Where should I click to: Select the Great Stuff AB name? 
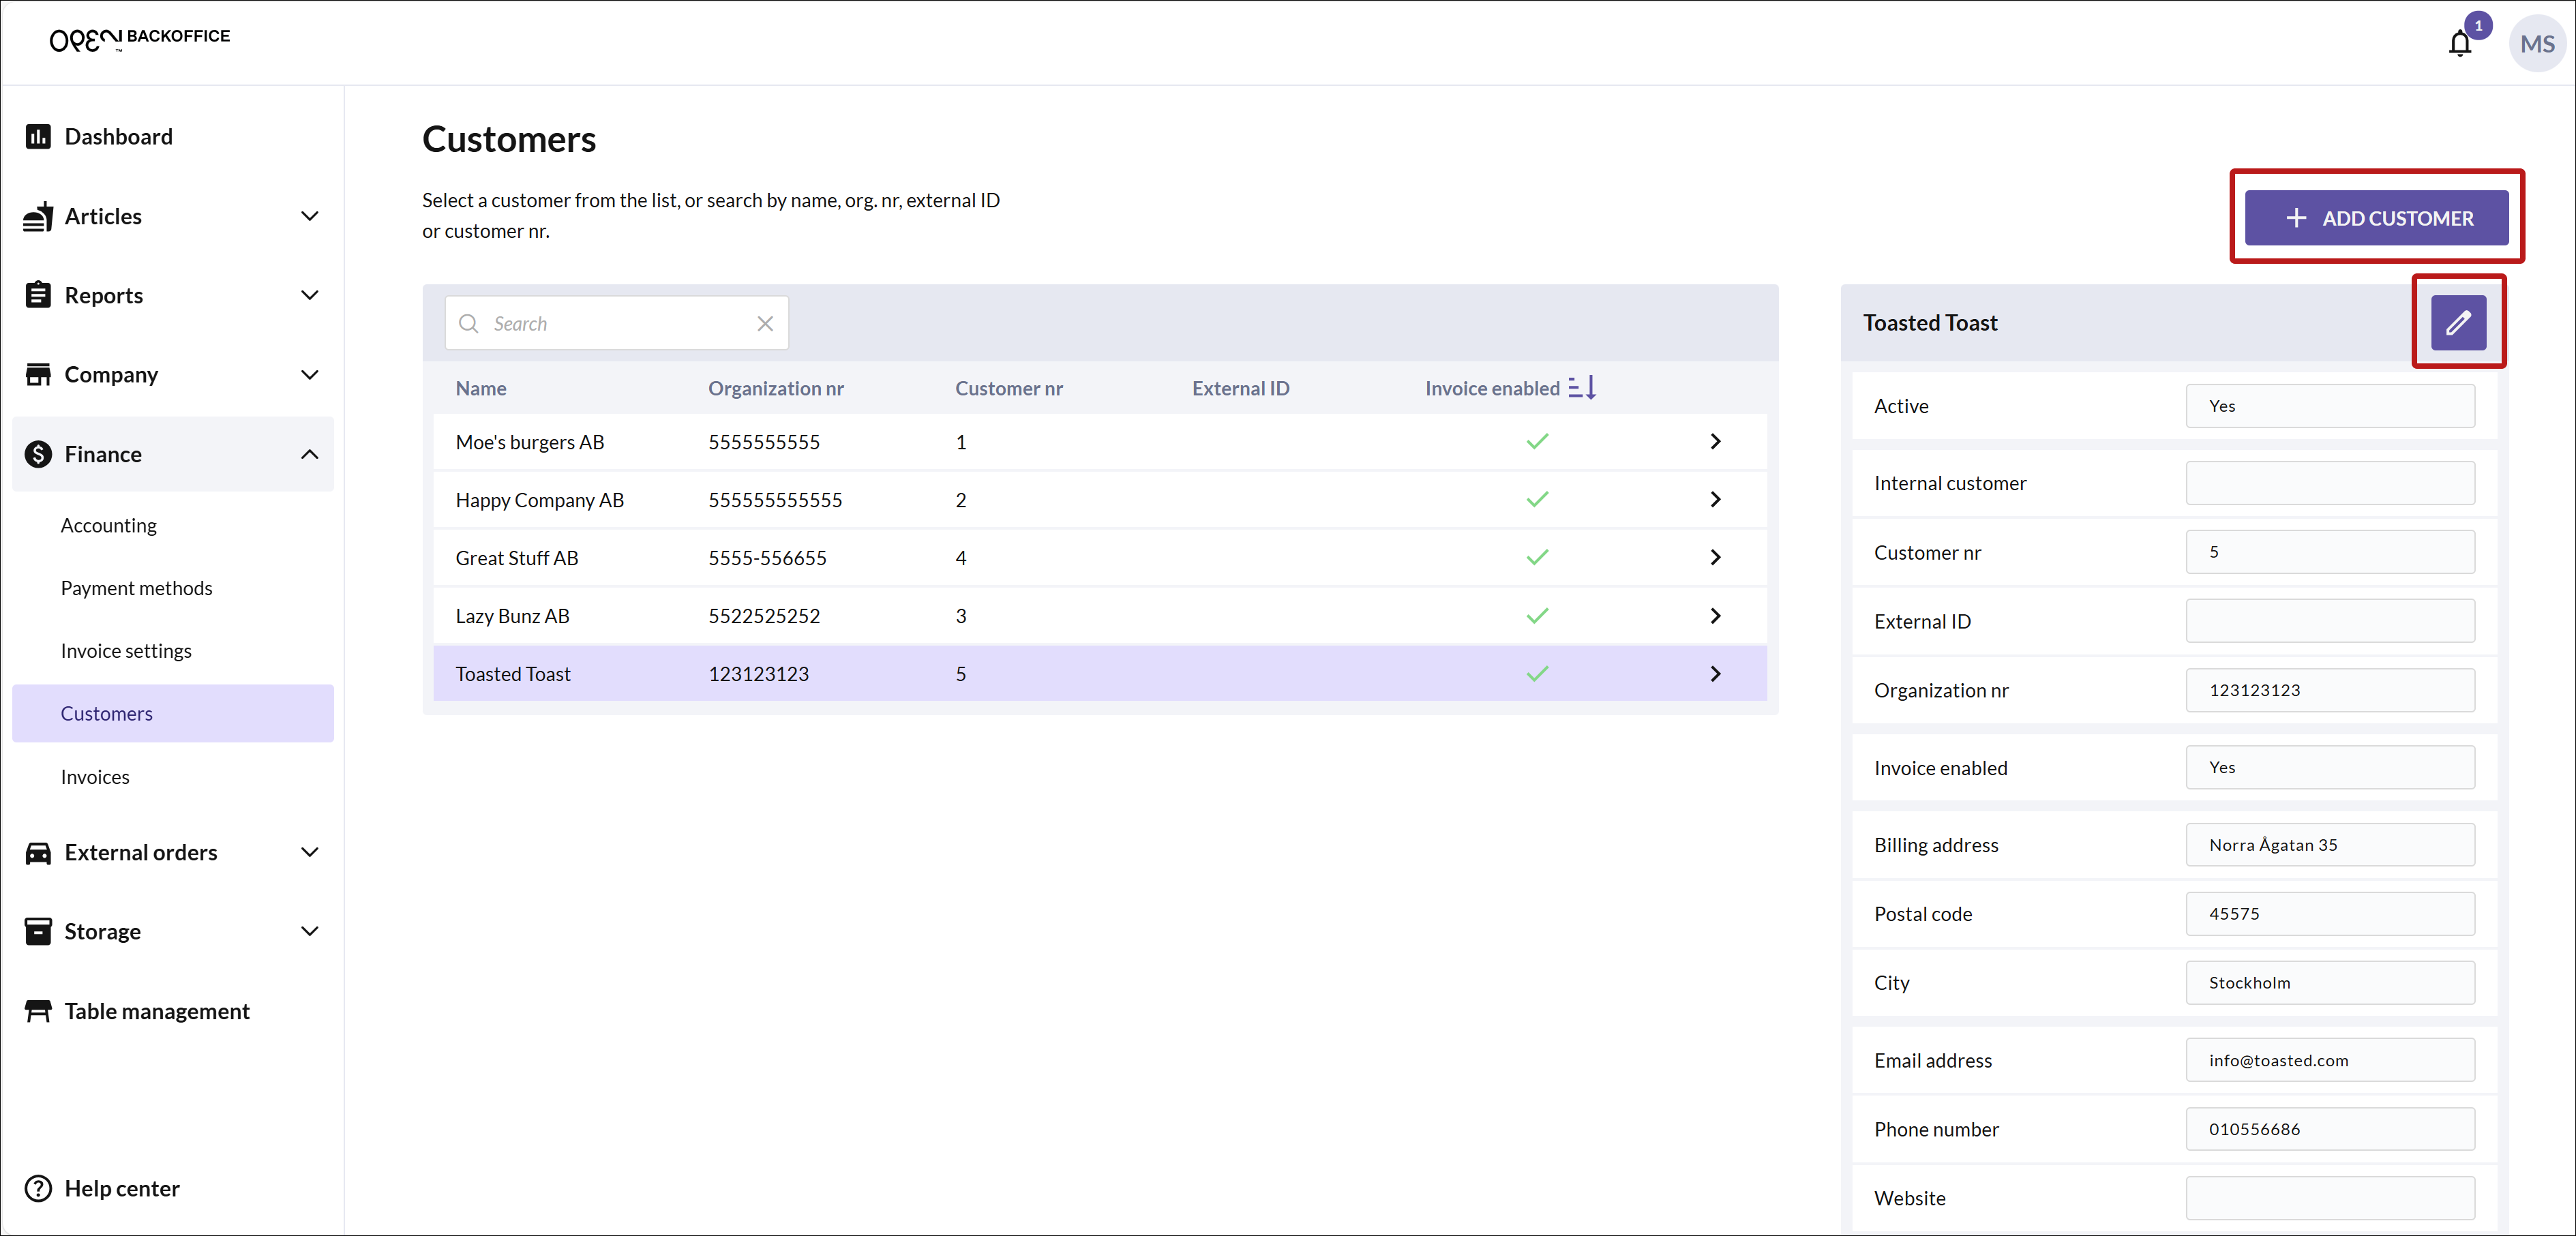pyautogui.click(x=517, y=558)
